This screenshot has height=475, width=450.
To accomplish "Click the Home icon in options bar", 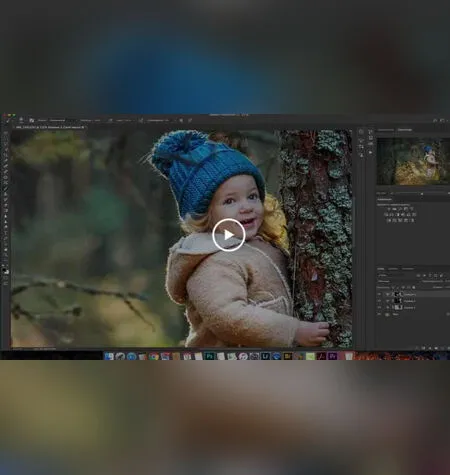I will [x=21, y=120].
